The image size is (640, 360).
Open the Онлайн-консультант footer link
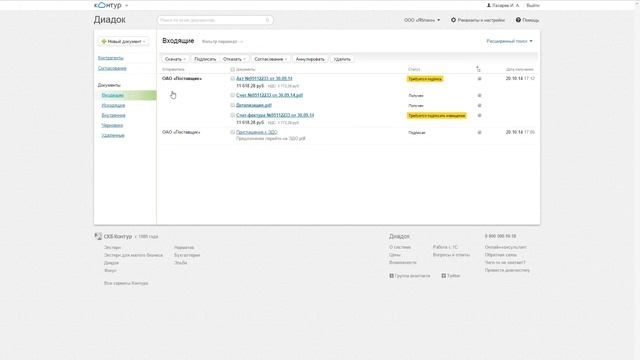click(506, 247)
